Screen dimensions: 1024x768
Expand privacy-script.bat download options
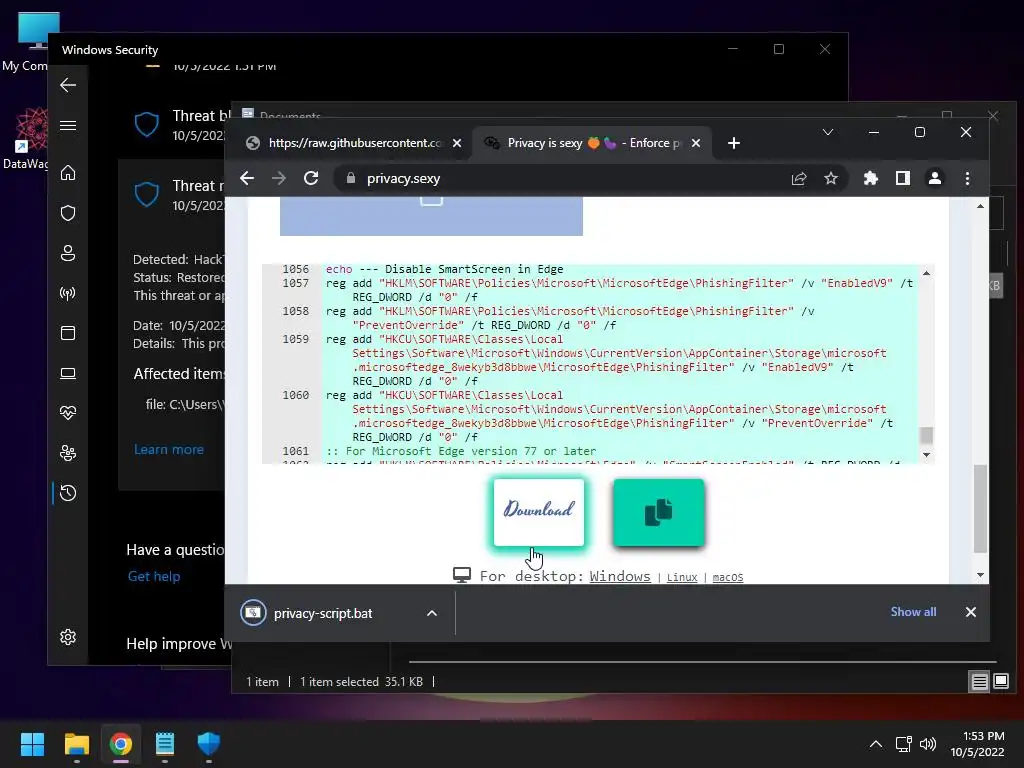[432, 613]
